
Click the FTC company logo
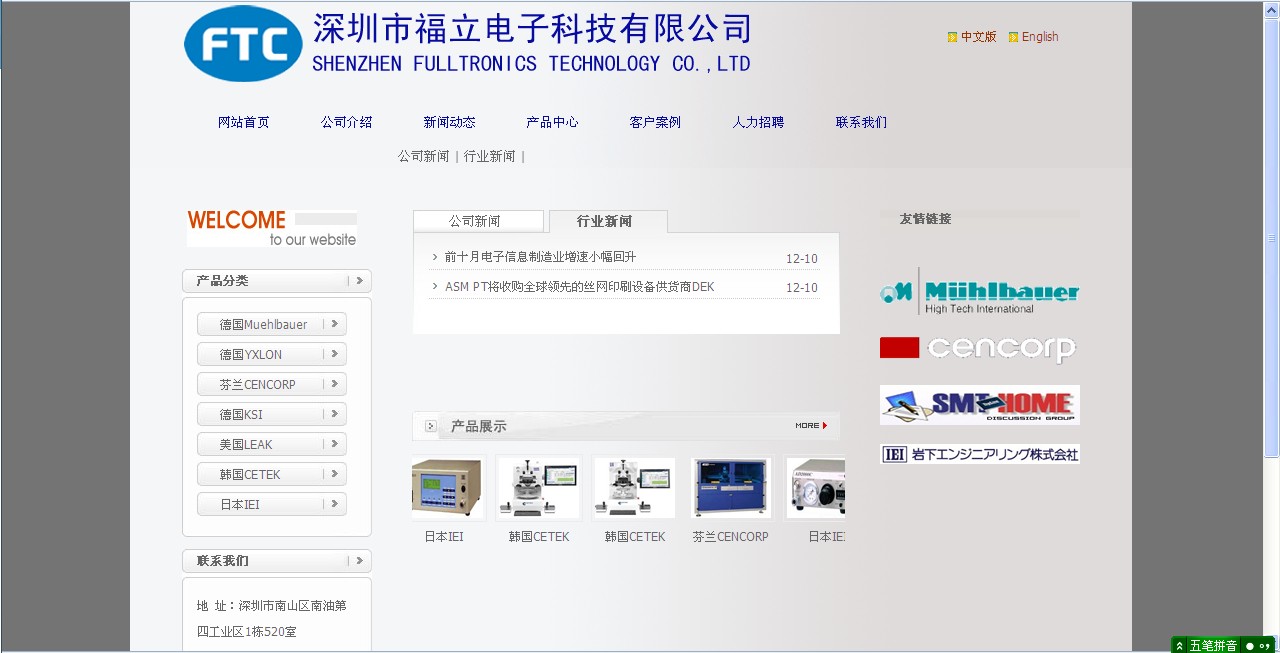tap(243, 44)
